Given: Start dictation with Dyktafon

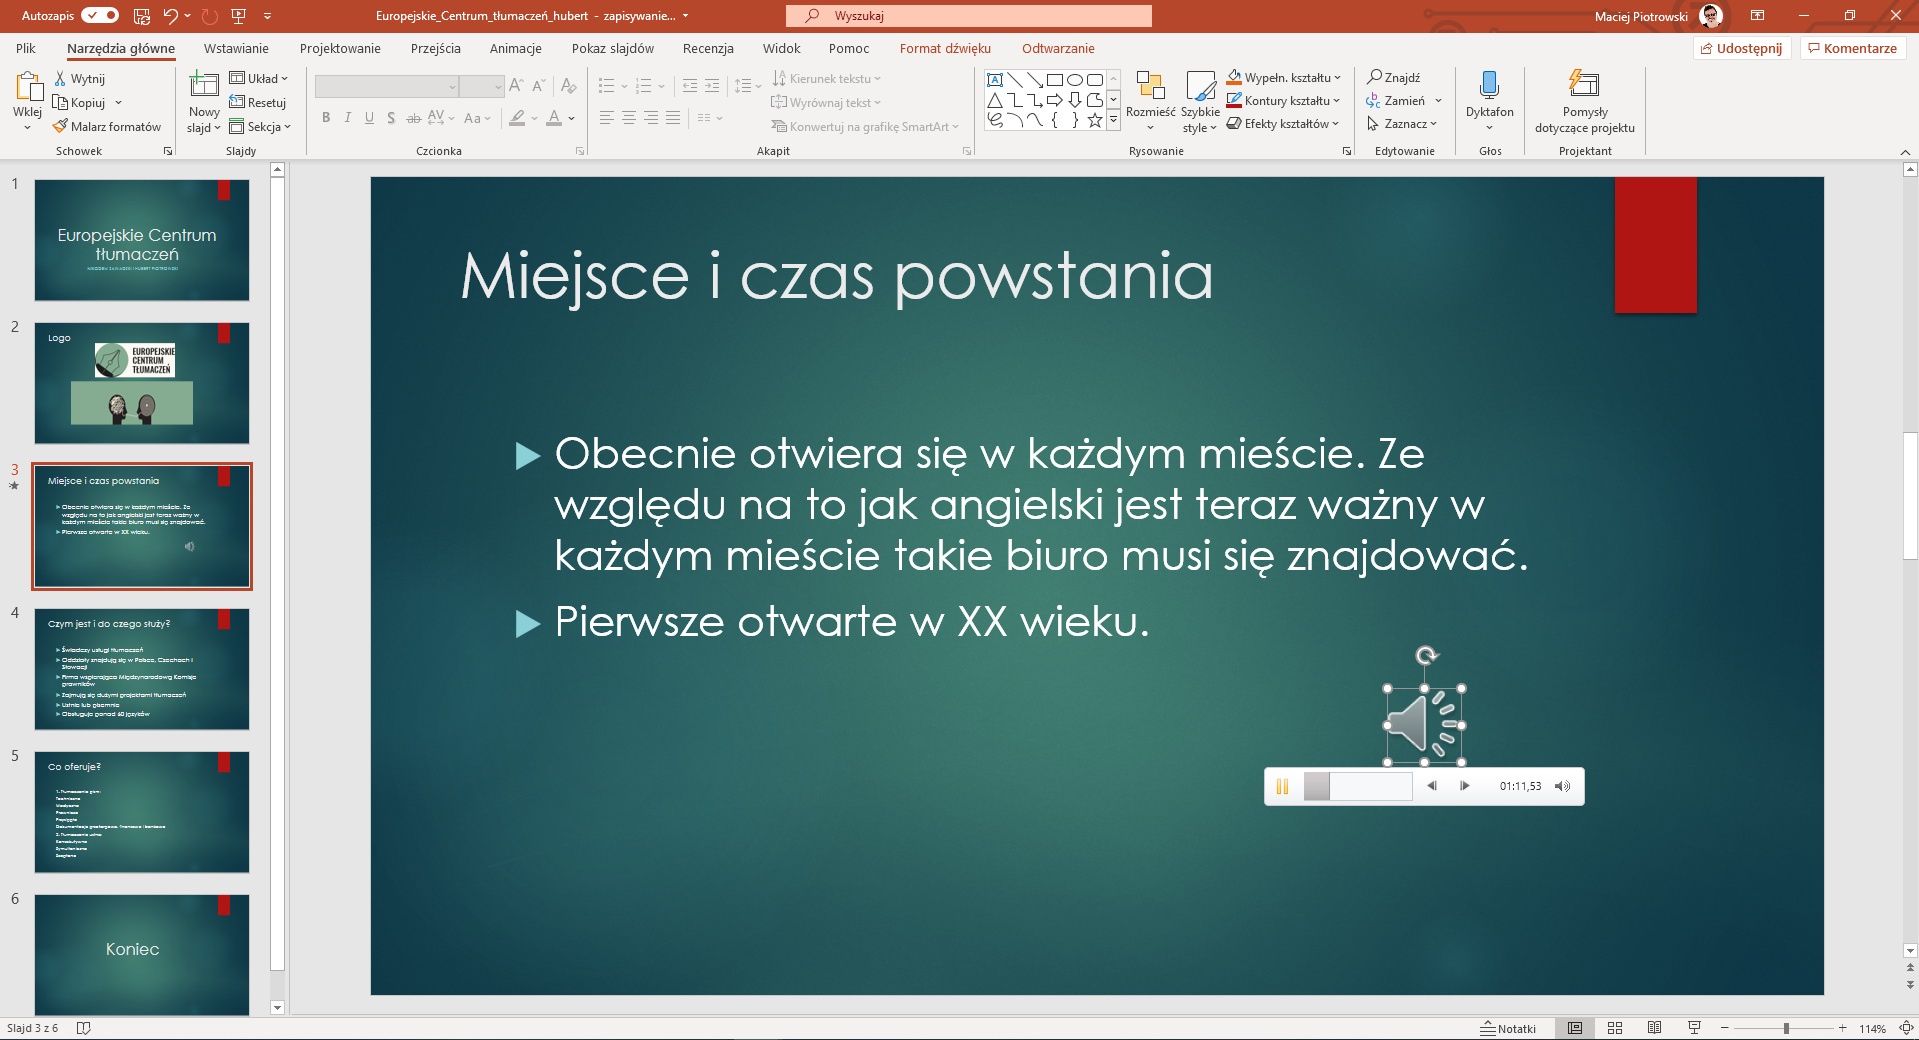Looking at the screenshot, I should click(x=1489, y=101).
